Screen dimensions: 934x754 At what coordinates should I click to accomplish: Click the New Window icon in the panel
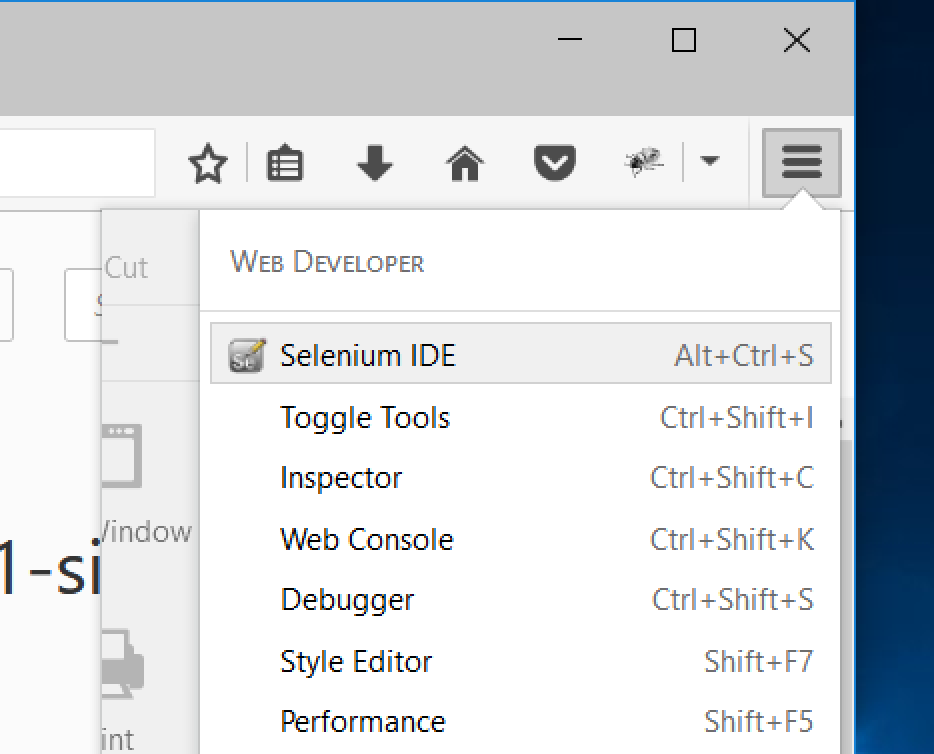[x=122, y=456]
